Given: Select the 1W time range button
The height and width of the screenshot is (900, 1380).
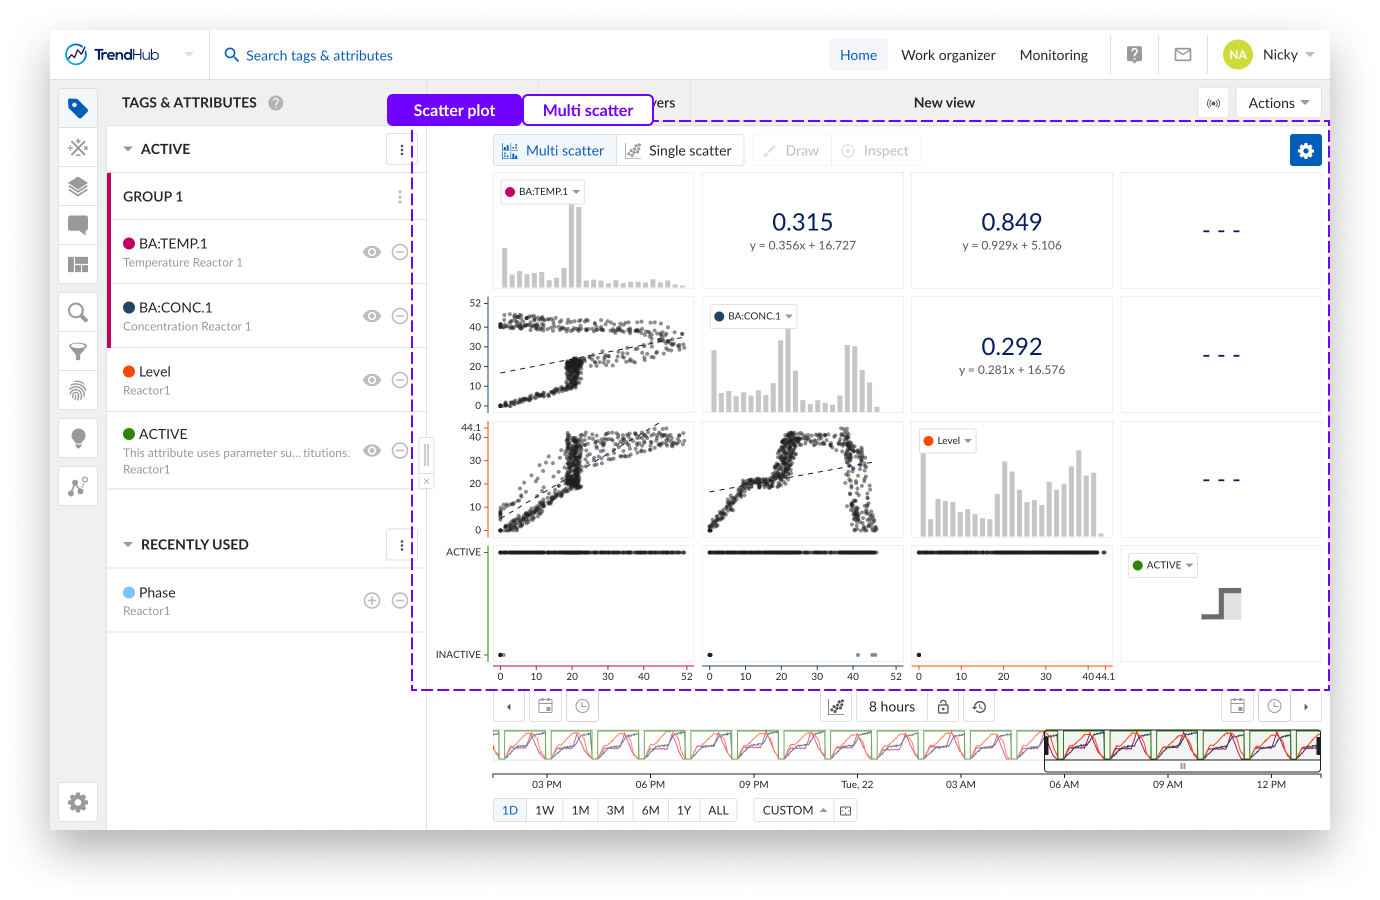Looking at the screenshot, I should (544, 810).
